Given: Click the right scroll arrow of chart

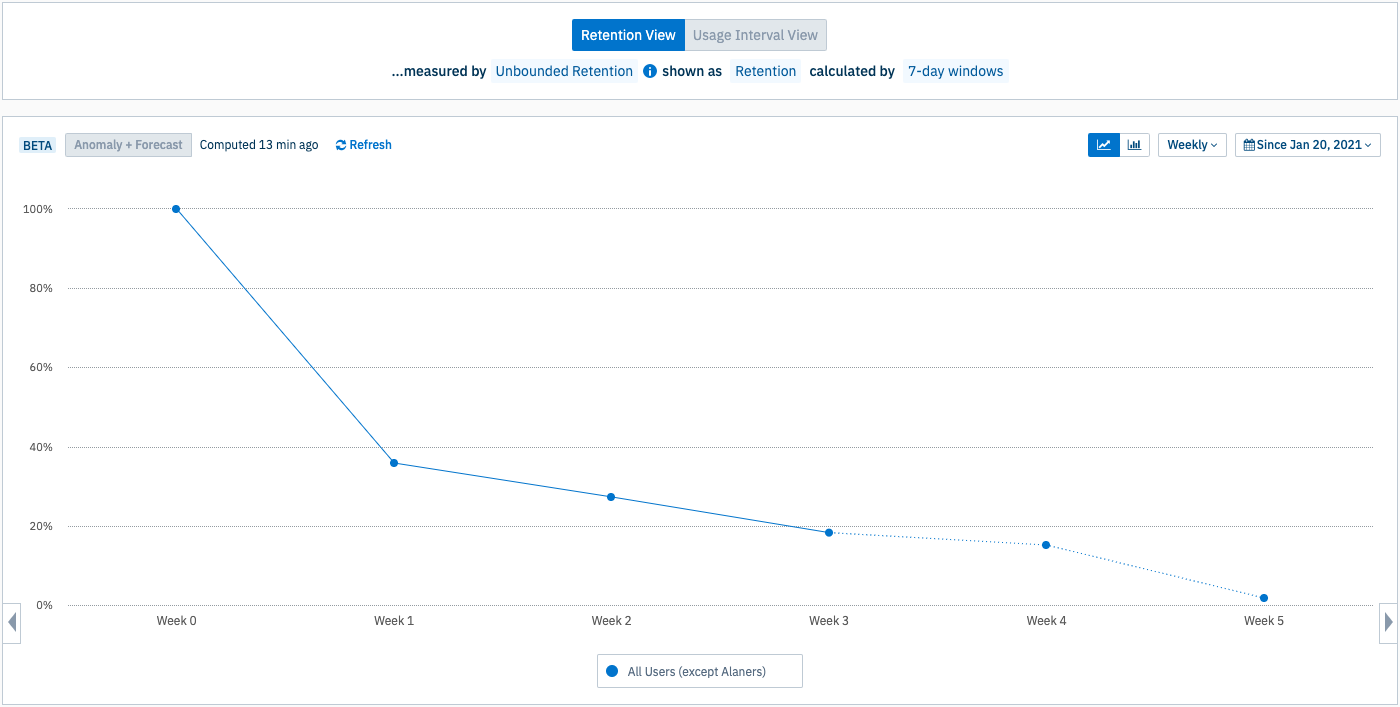Looking at the screenshot, I should point(1388,623).
